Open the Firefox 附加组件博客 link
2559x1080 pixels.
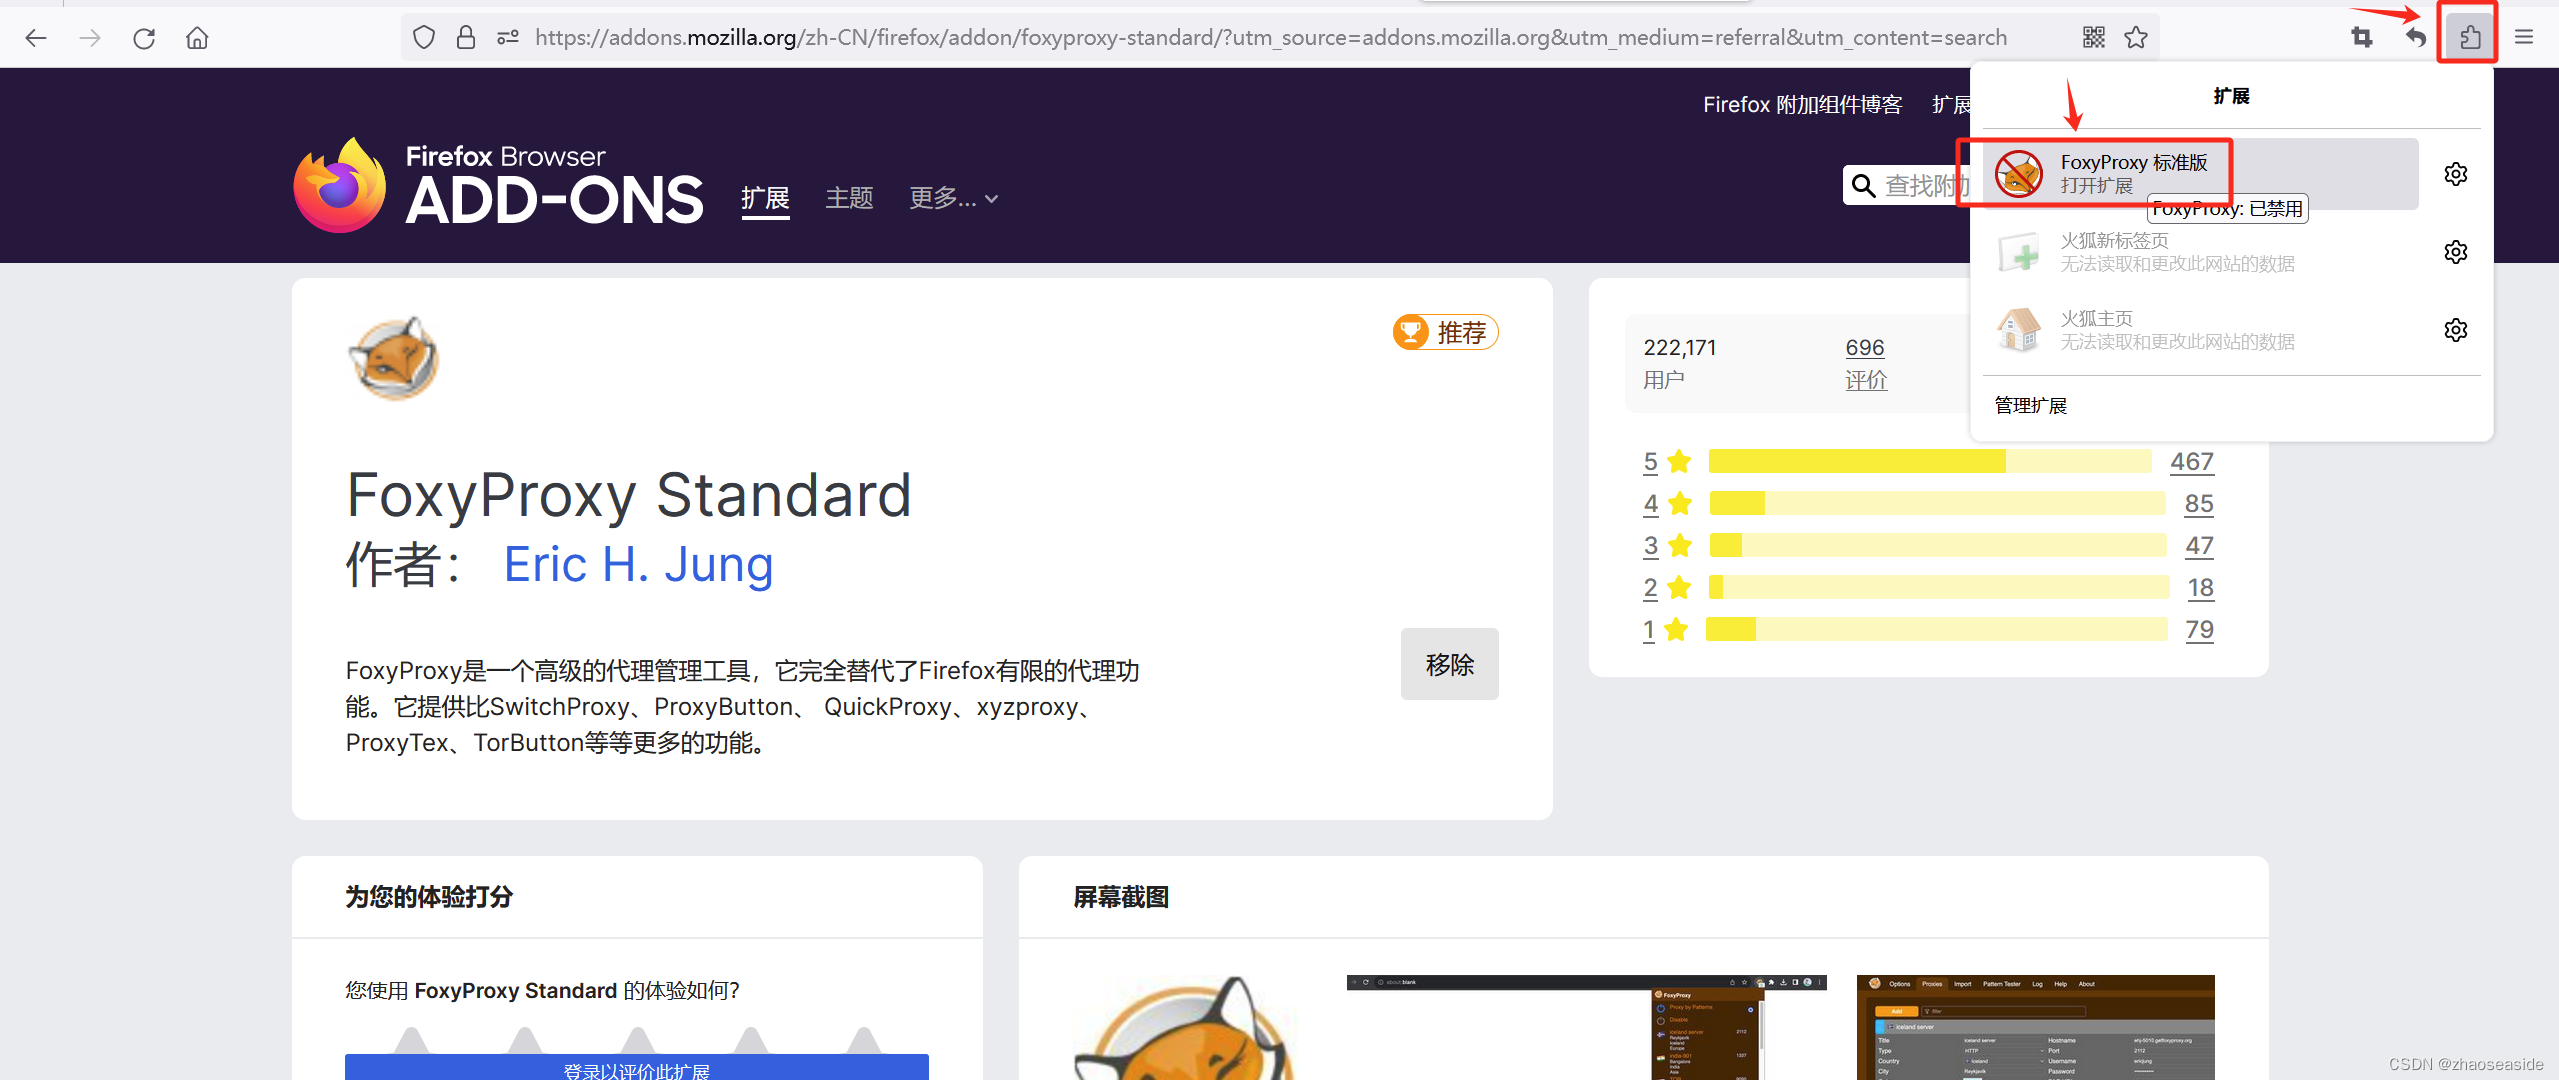point(1802,105)
